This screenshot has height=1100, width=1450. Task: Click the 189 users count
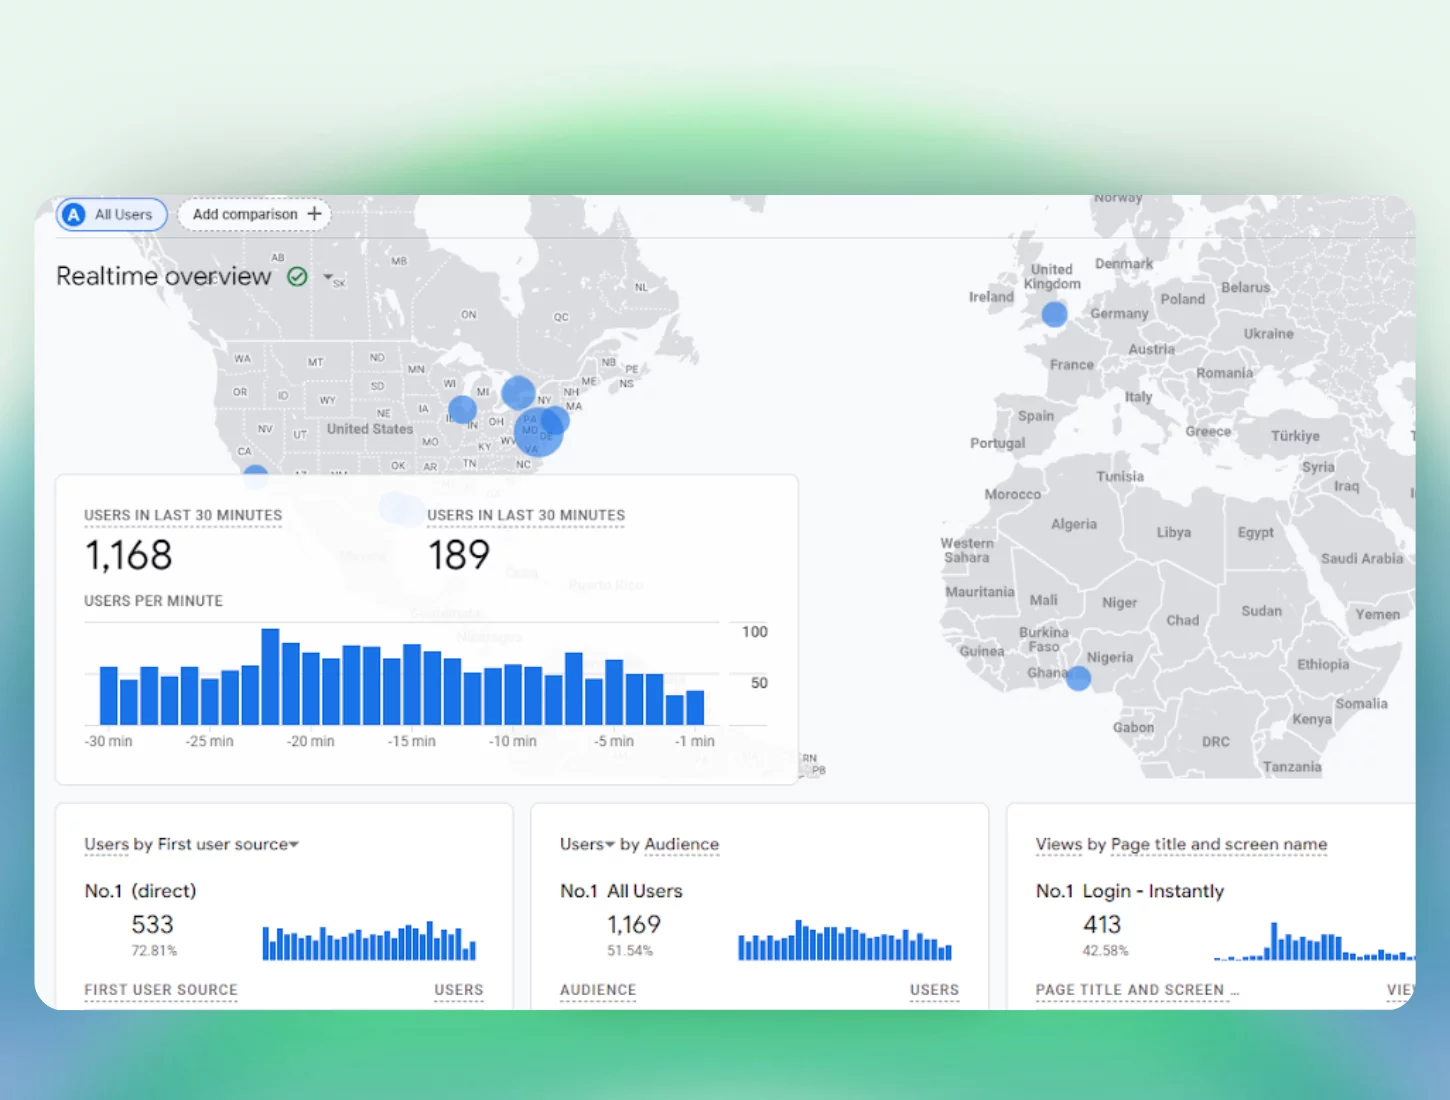(459, 555)
